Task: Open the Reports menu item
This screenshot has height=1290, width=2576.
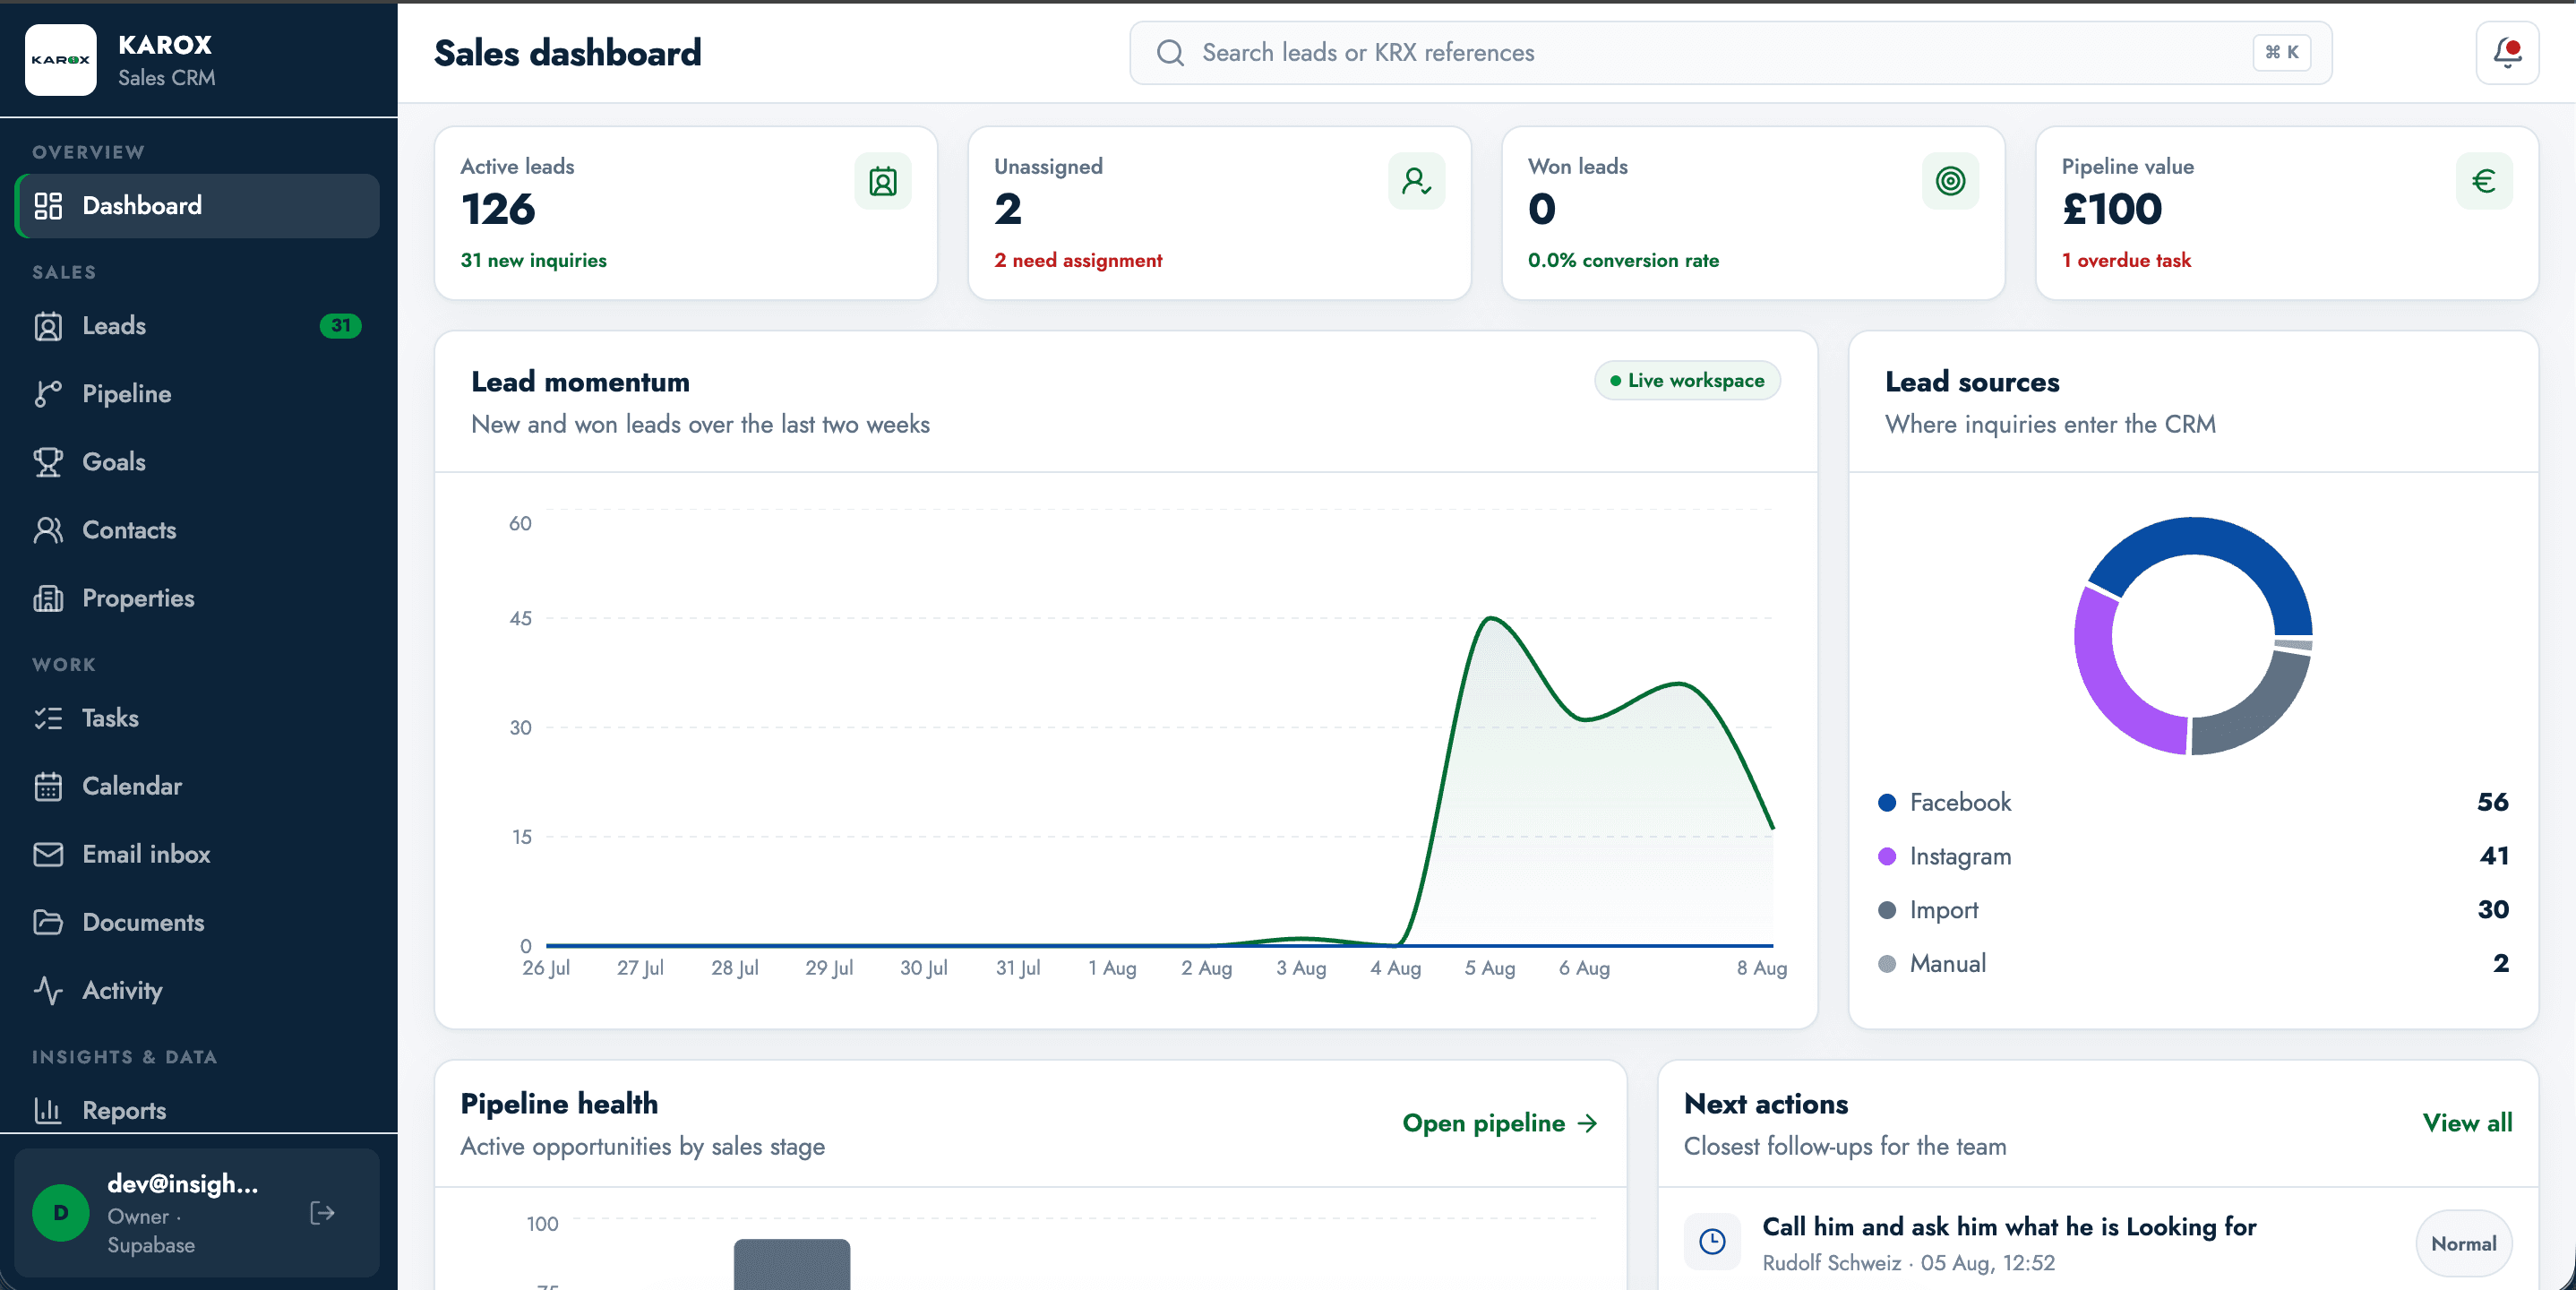Action: (197, 1110)
